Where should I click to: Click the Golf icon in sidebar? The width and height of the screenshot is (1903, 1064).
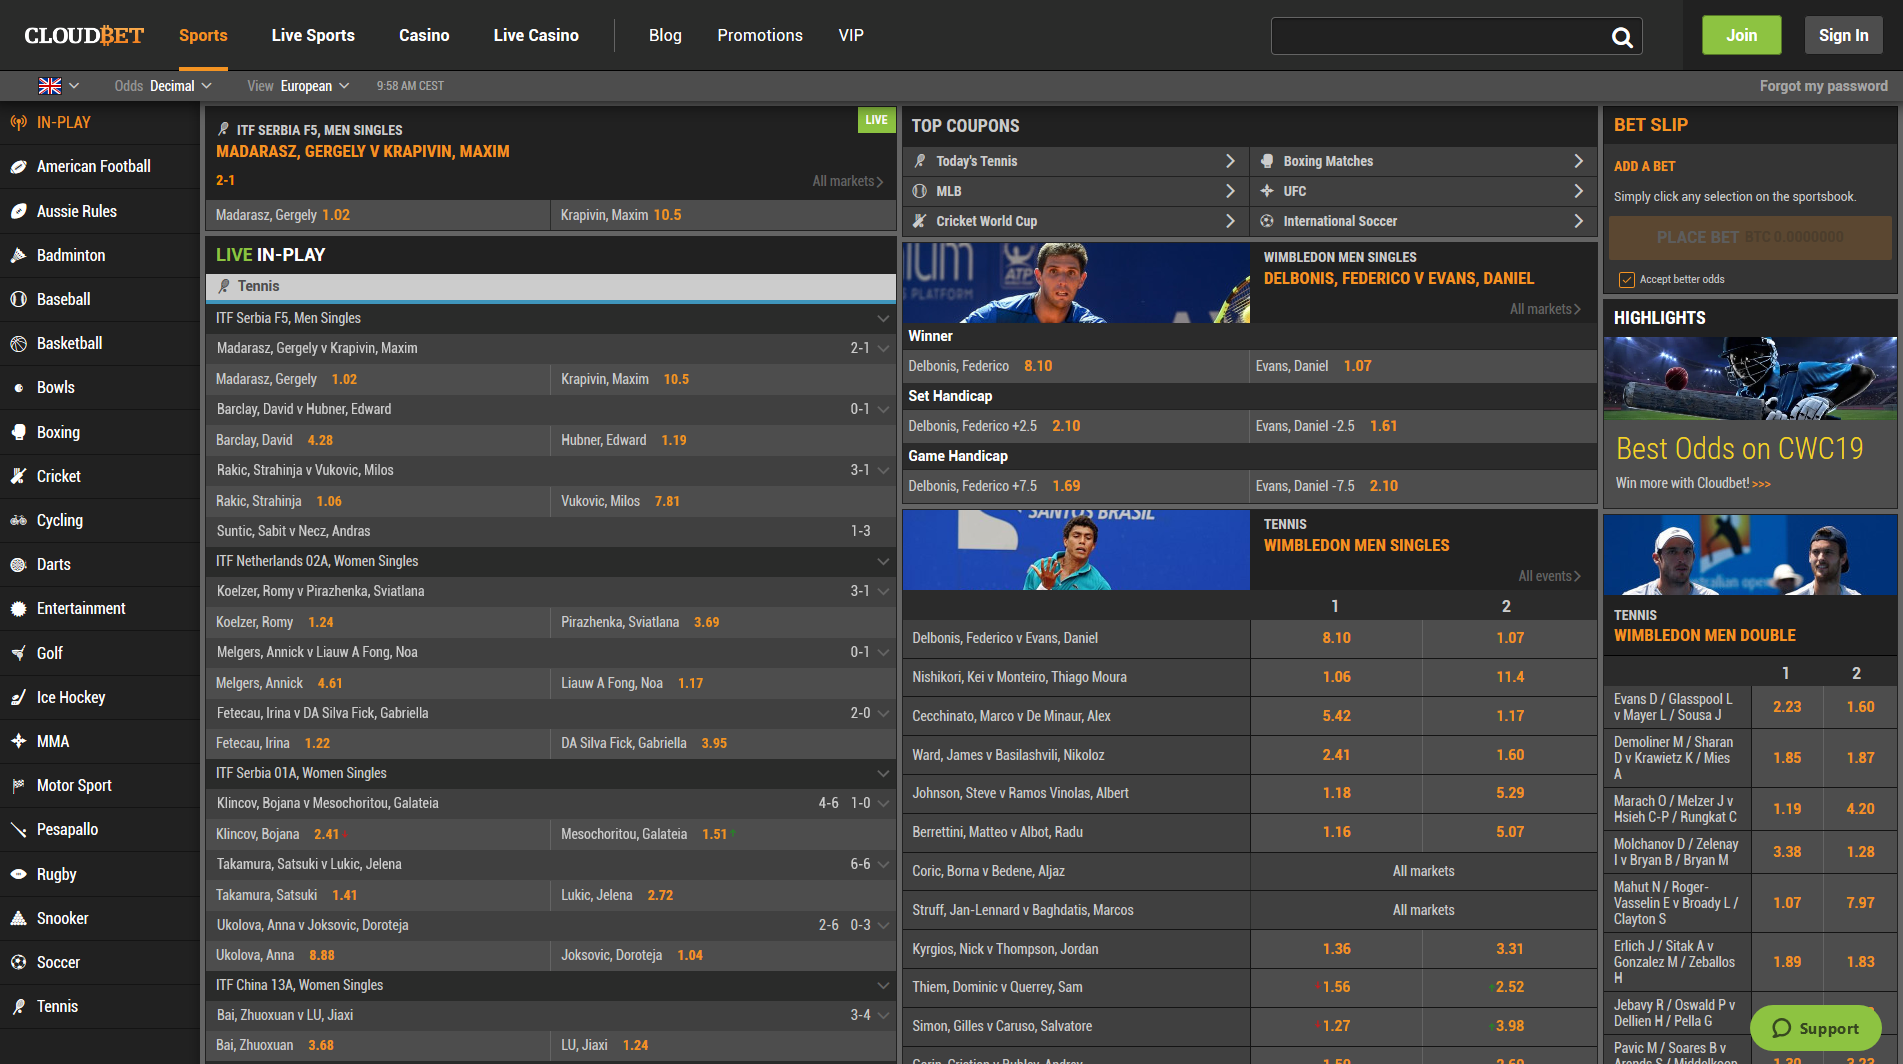tap(18, 653)
